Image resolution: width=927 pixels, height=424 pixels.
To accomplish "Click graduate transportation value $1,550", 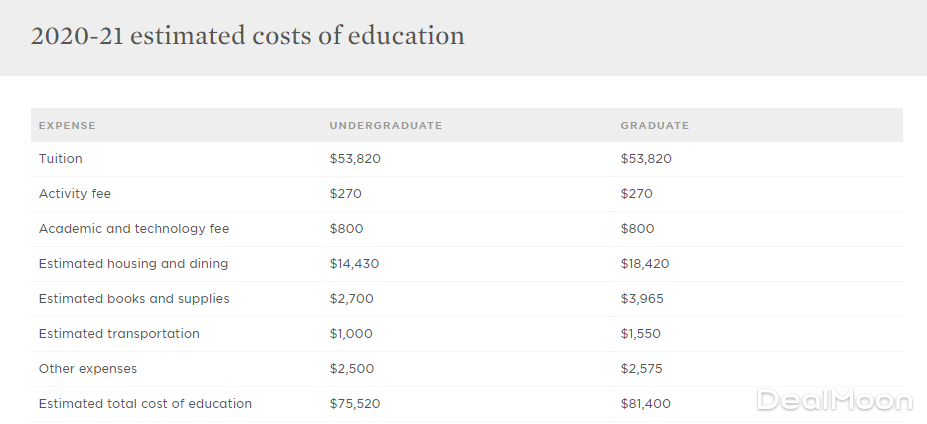I will (x=640, y=334).
